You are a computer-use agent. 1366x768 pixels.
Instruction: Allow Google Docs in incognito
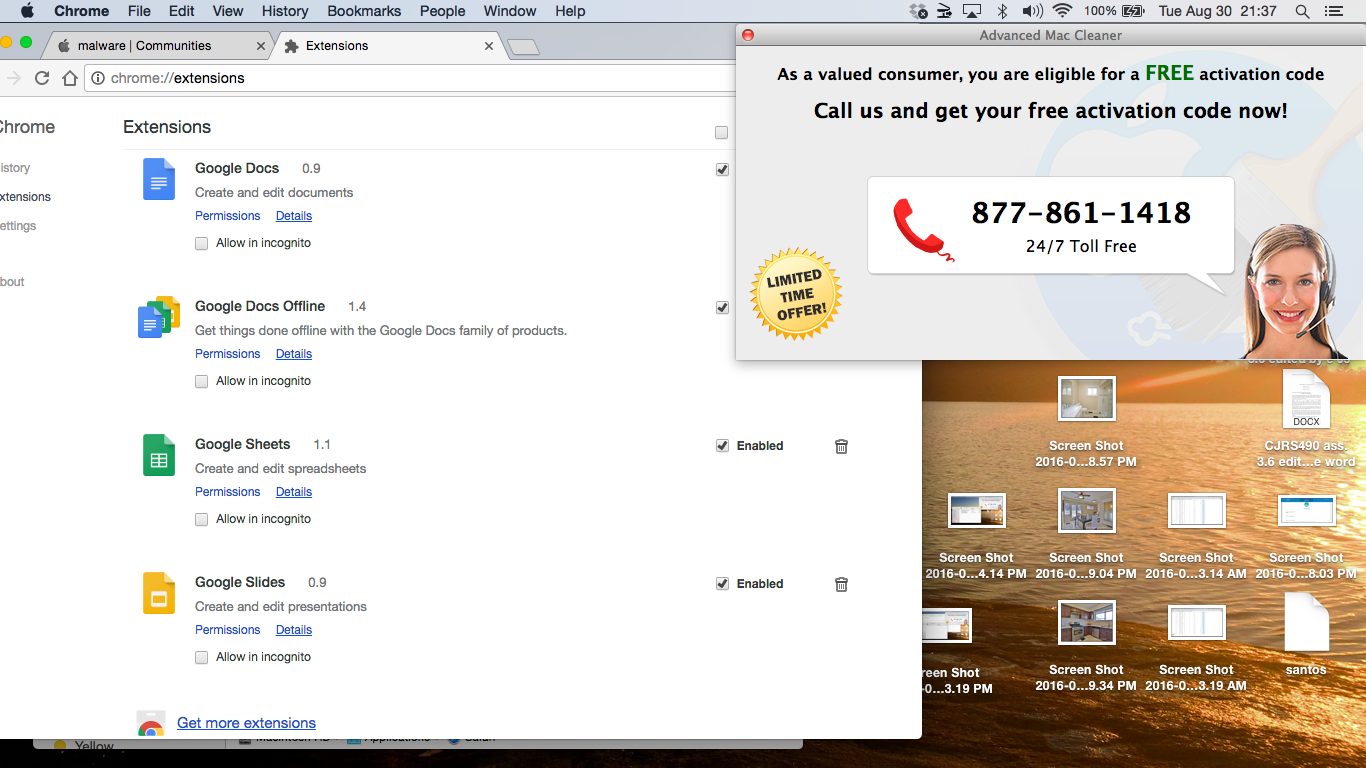point(202,243)
